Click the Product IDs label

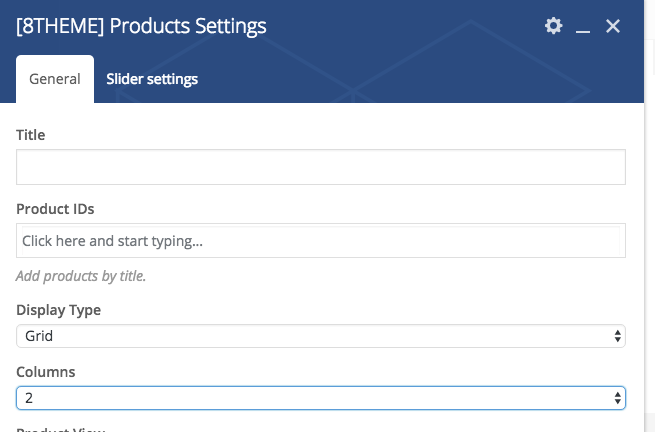(x=55, y=208)
